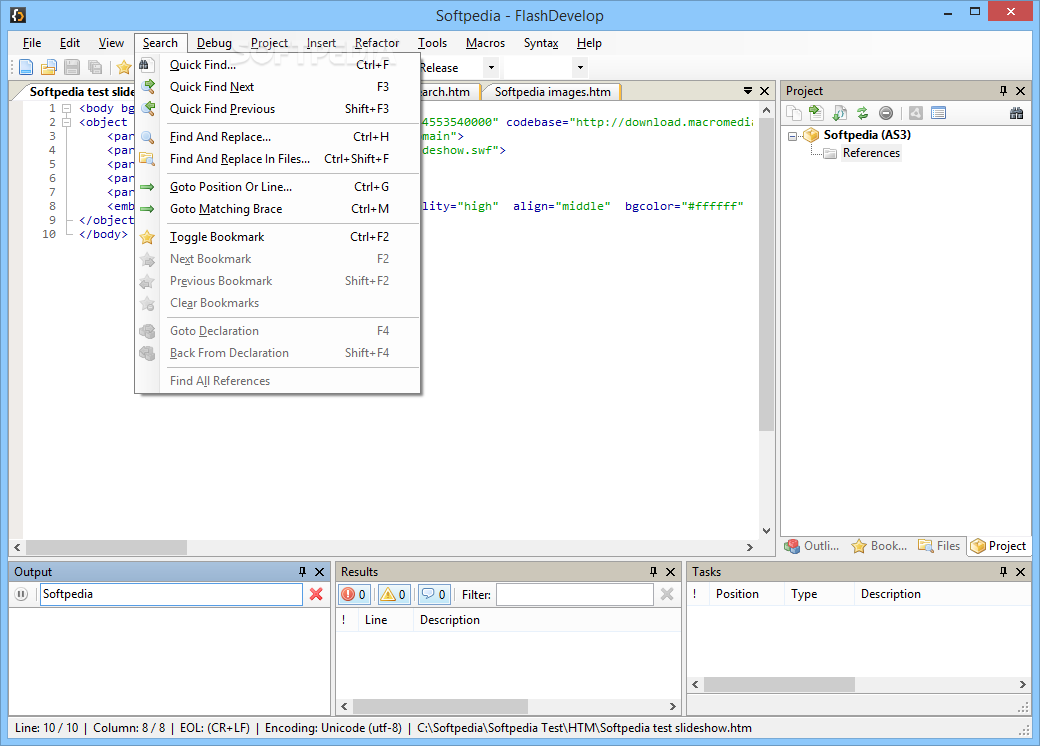
Task: Click the Output panel search field
Action: (170, 594)
